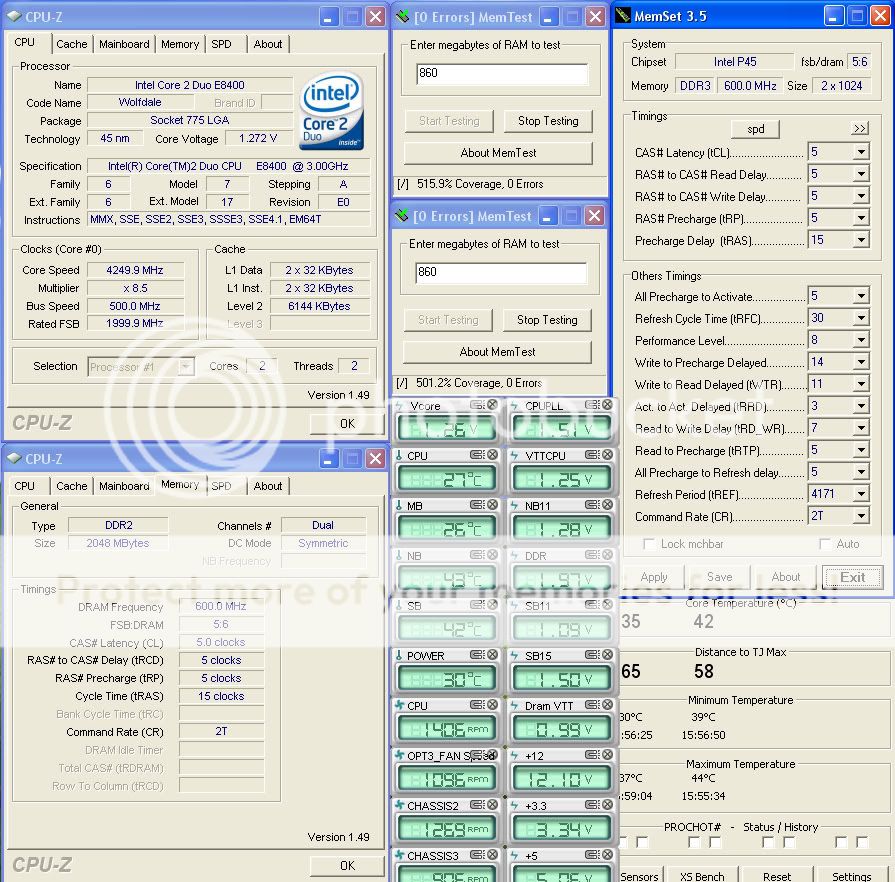This screenshot has height=882, width=895.
Task: Click Save in MemSet
Action: (x=719, y=577)
